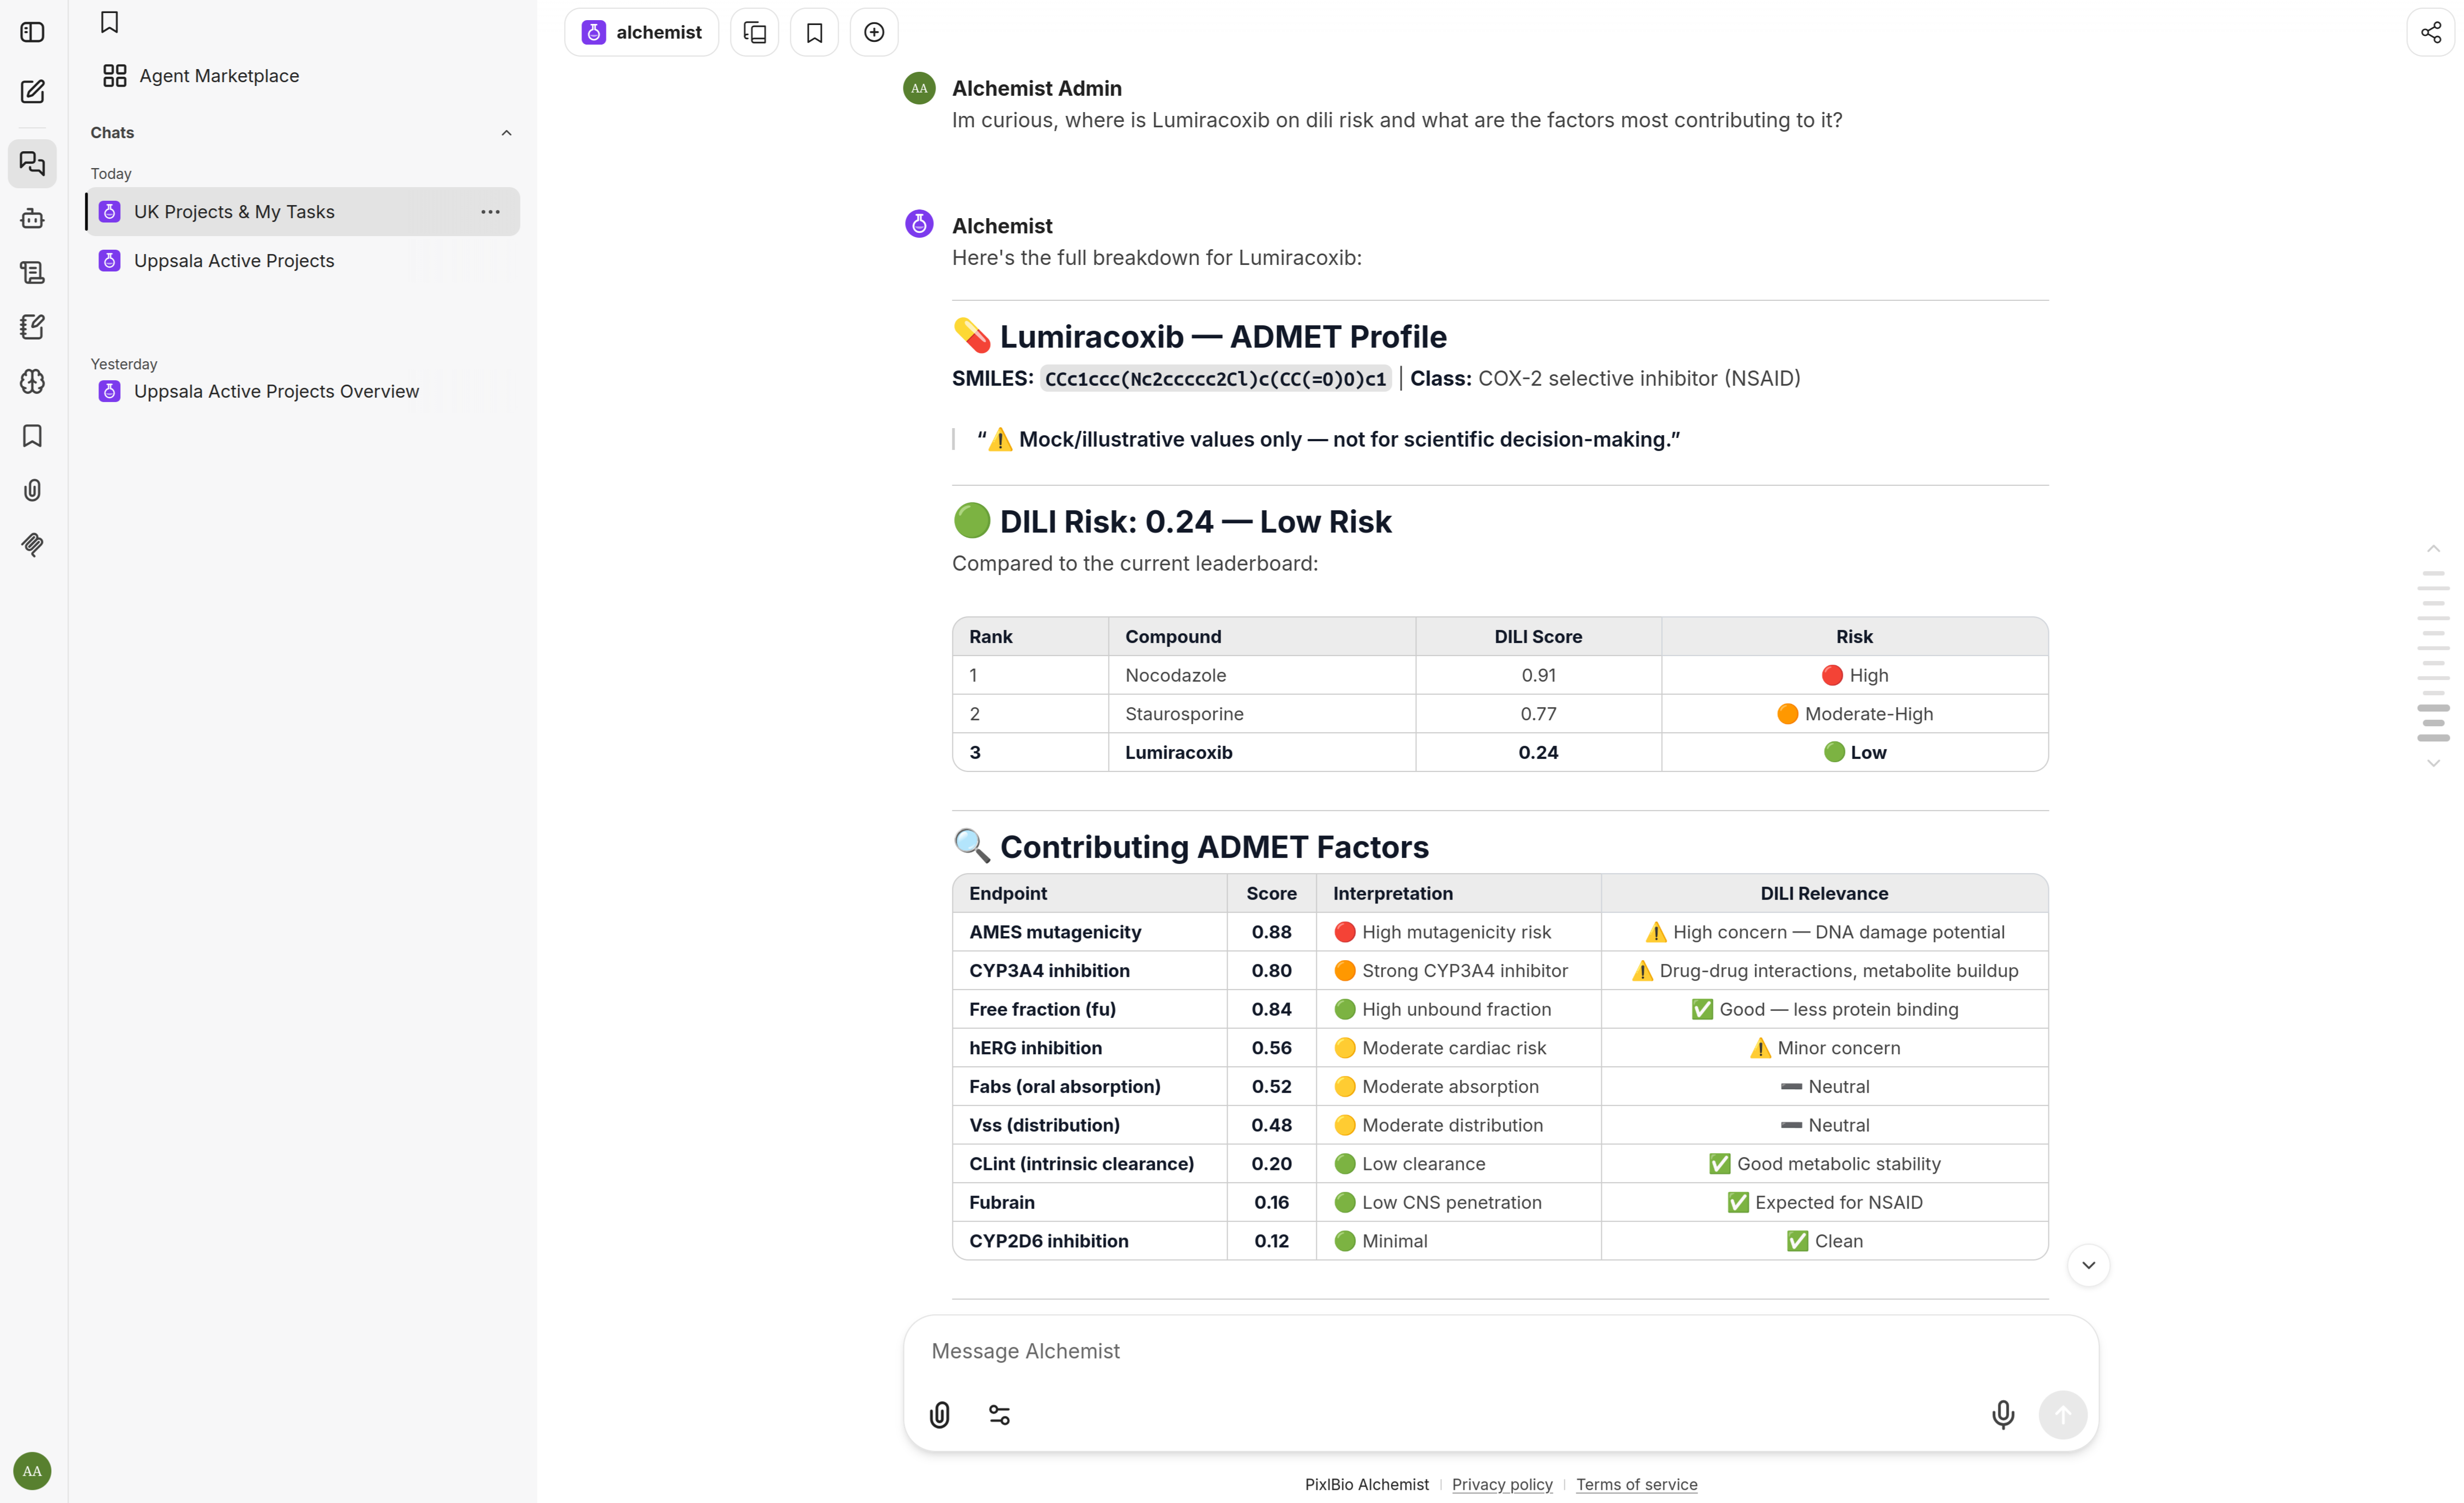
Task: Start a new chat with pencil icon
Action: click(32, 92)
